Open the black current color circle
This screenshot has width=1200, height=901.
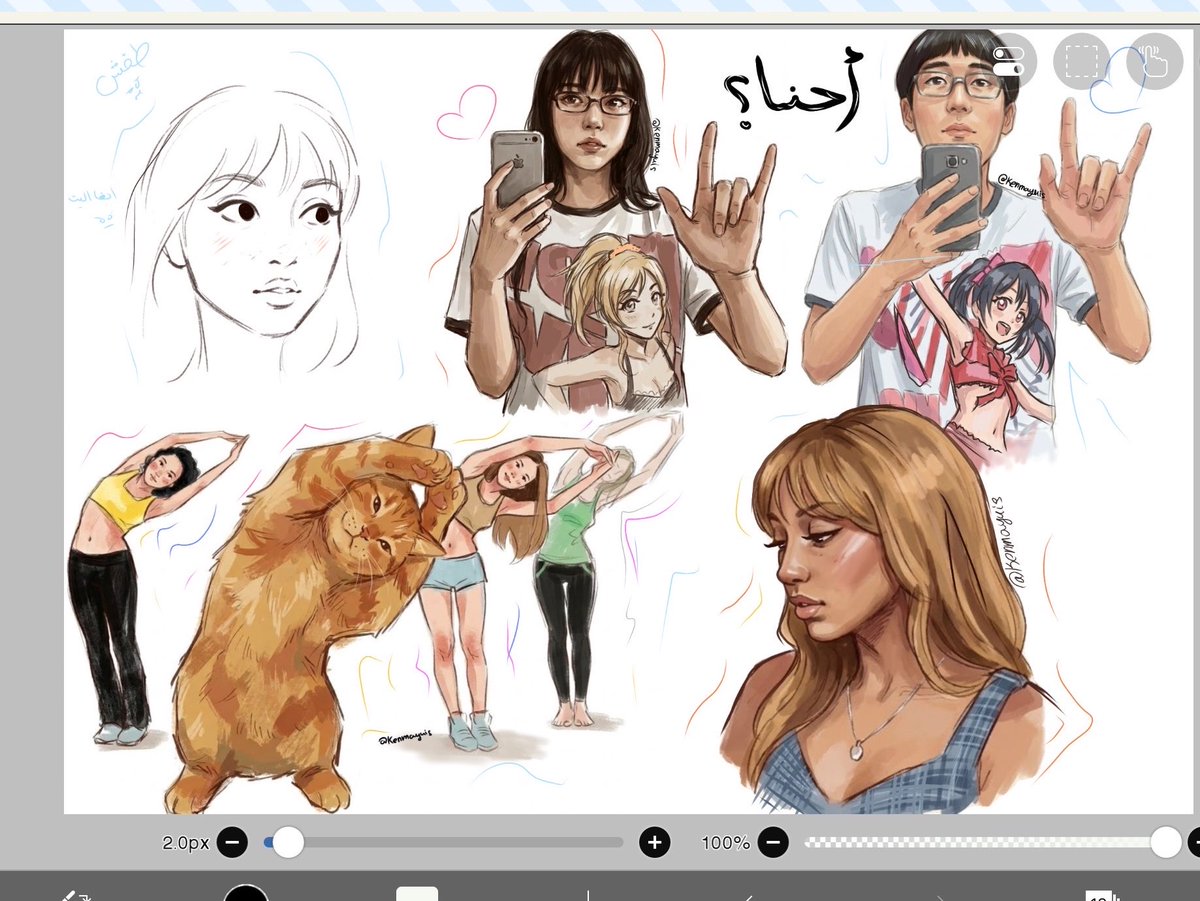246,893
